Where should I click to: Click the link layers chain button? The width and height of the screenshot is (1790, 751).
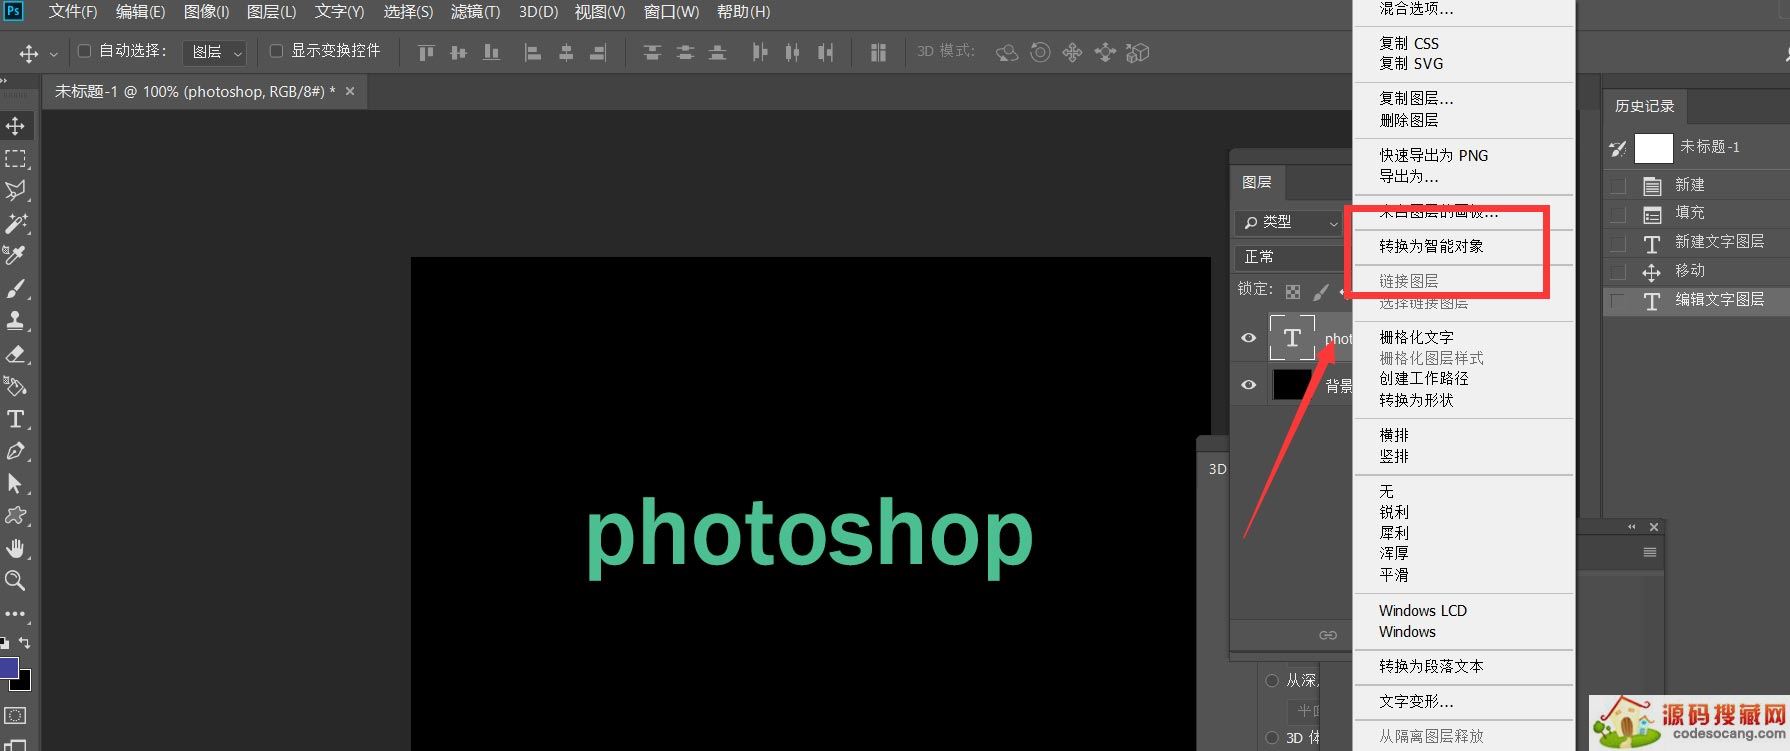(1328, 635)
